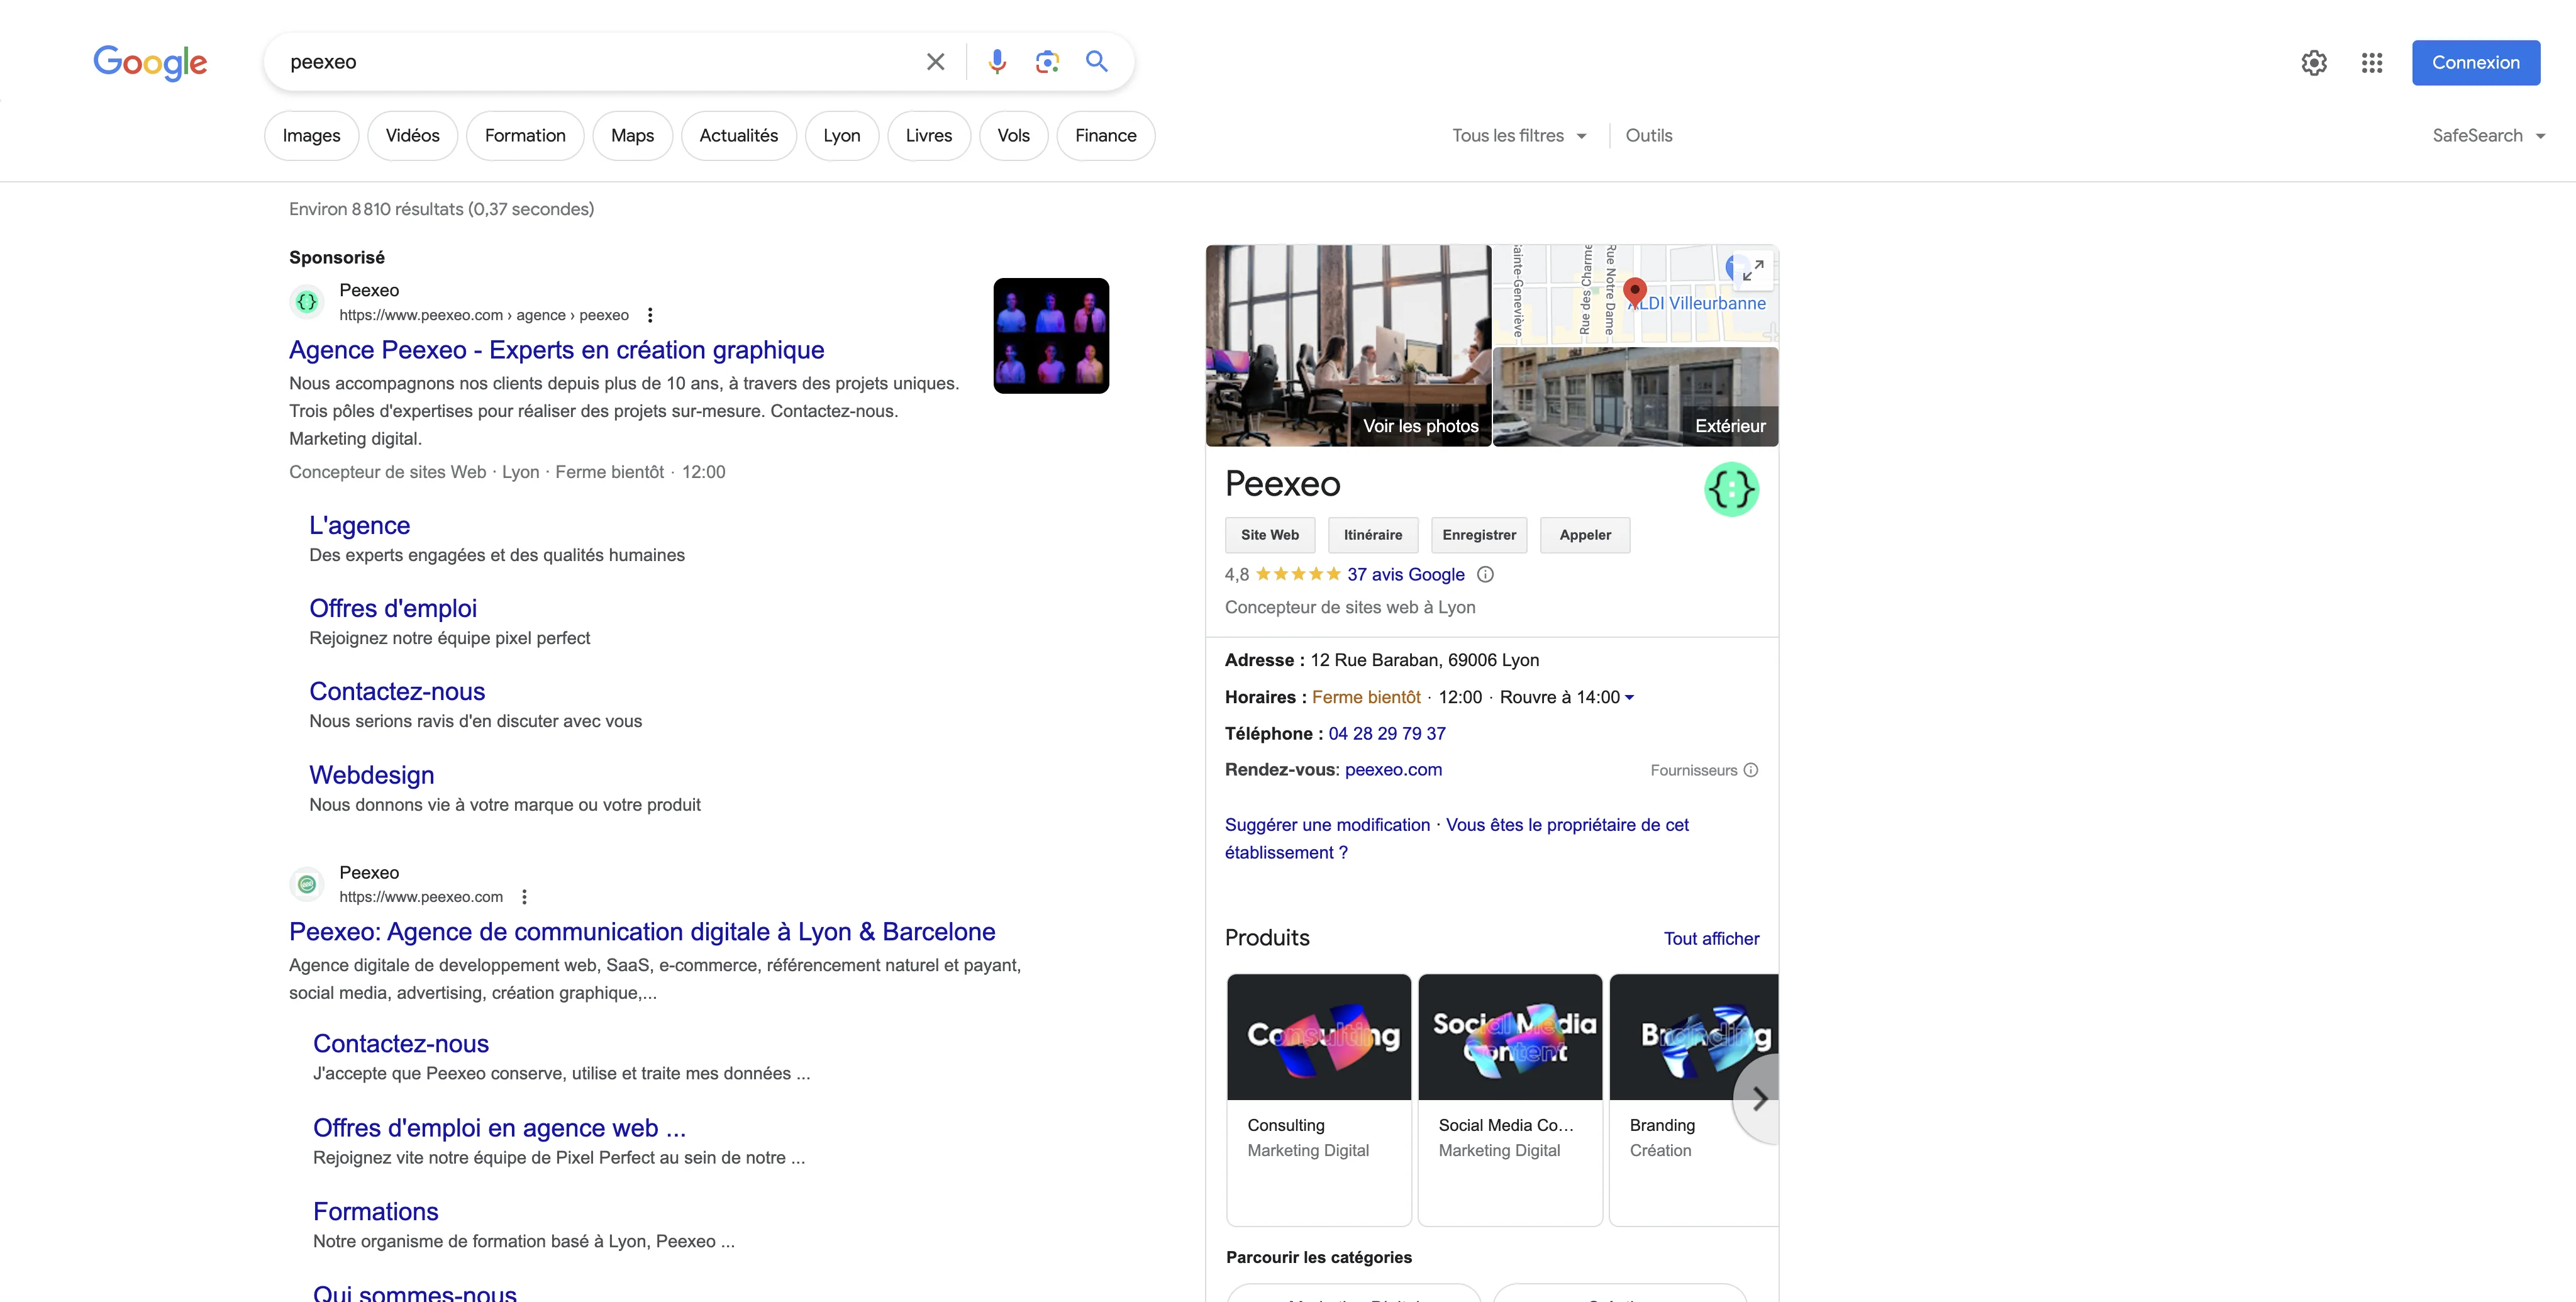Click the Google logo
This screenshot has width=2576, height=1302.
click(150, 62)
